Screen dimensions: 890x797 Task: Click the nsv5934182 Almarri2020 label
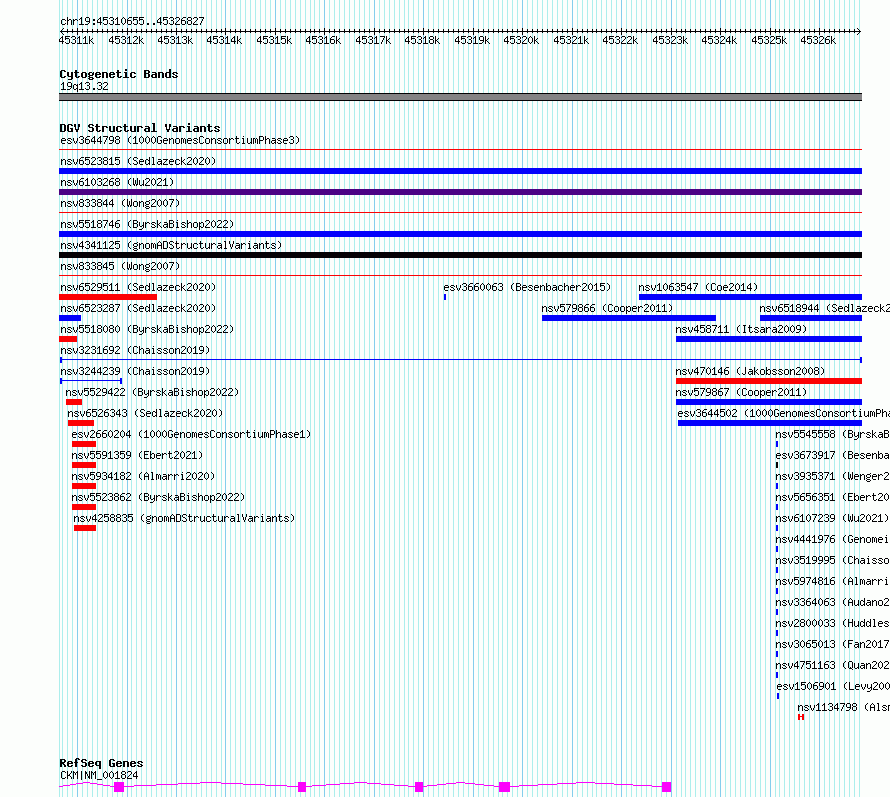[x=144, y=476]
